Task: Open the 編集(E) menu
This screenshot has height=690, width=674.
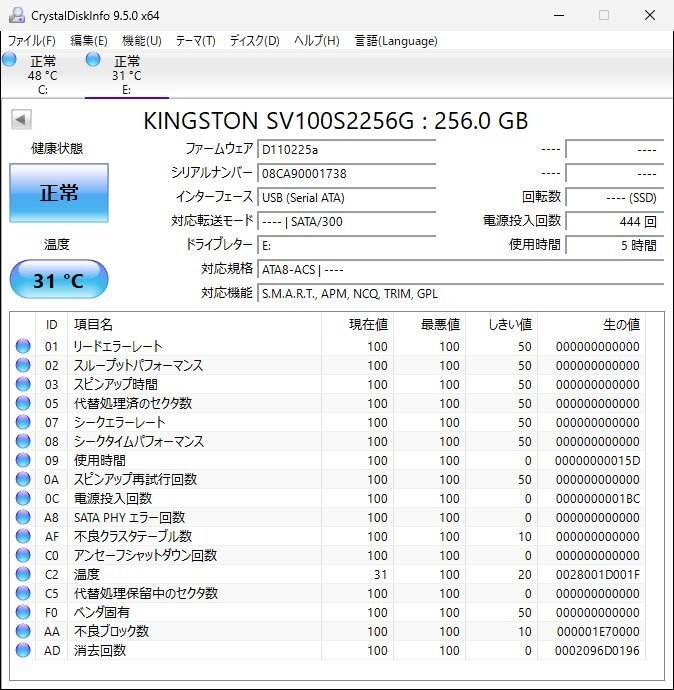Action: point(89,41)
